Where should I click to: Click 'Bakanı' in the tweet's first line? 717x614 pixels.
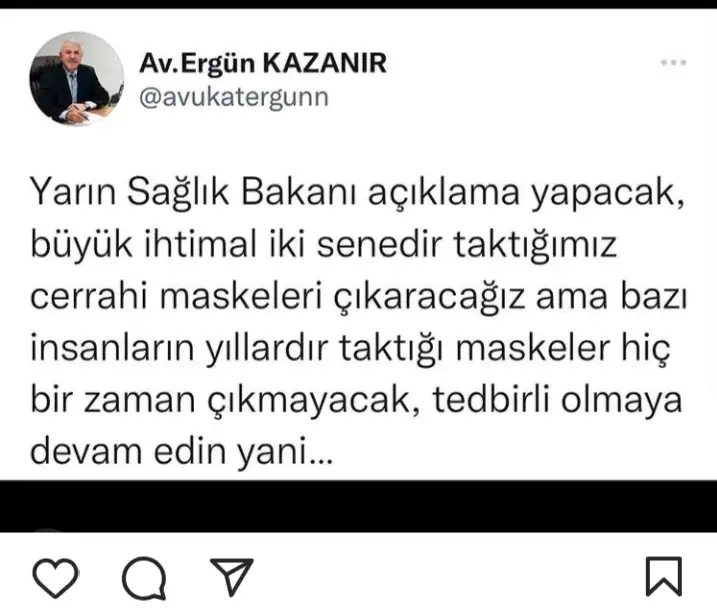(x=298, y=192)
